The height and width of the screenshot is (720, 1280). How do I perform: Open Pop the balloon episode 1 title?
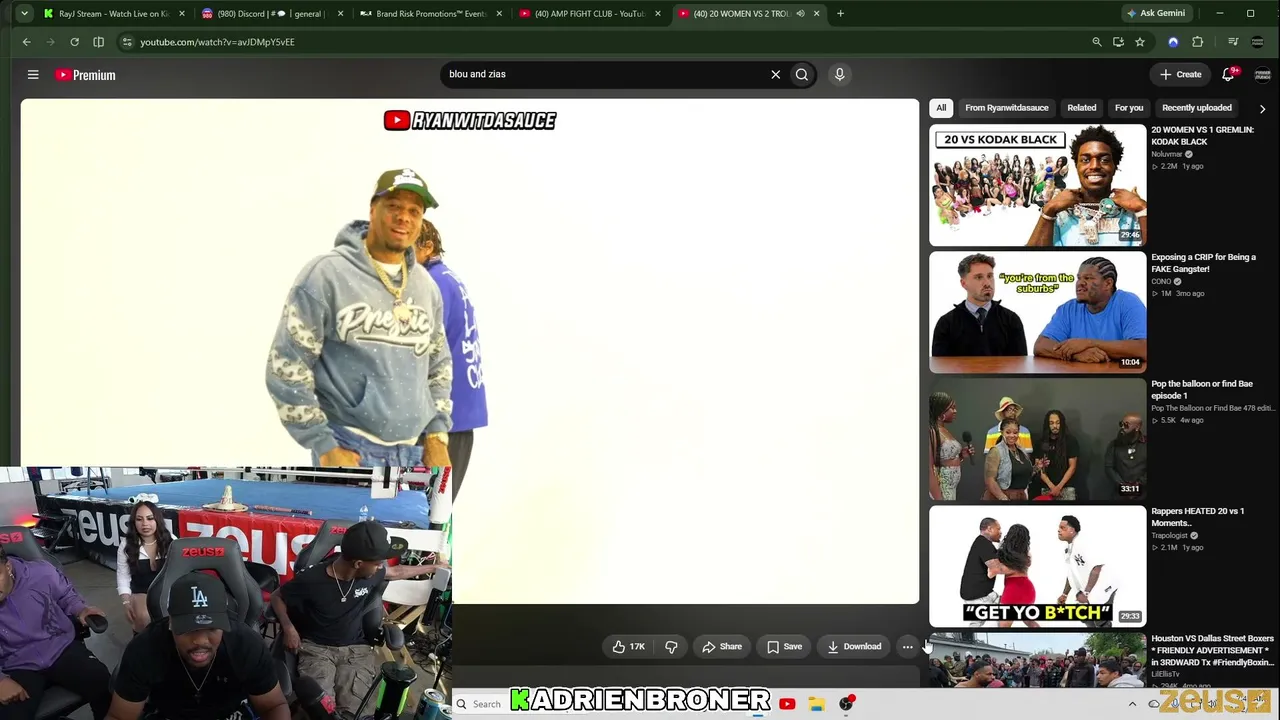1201,390
